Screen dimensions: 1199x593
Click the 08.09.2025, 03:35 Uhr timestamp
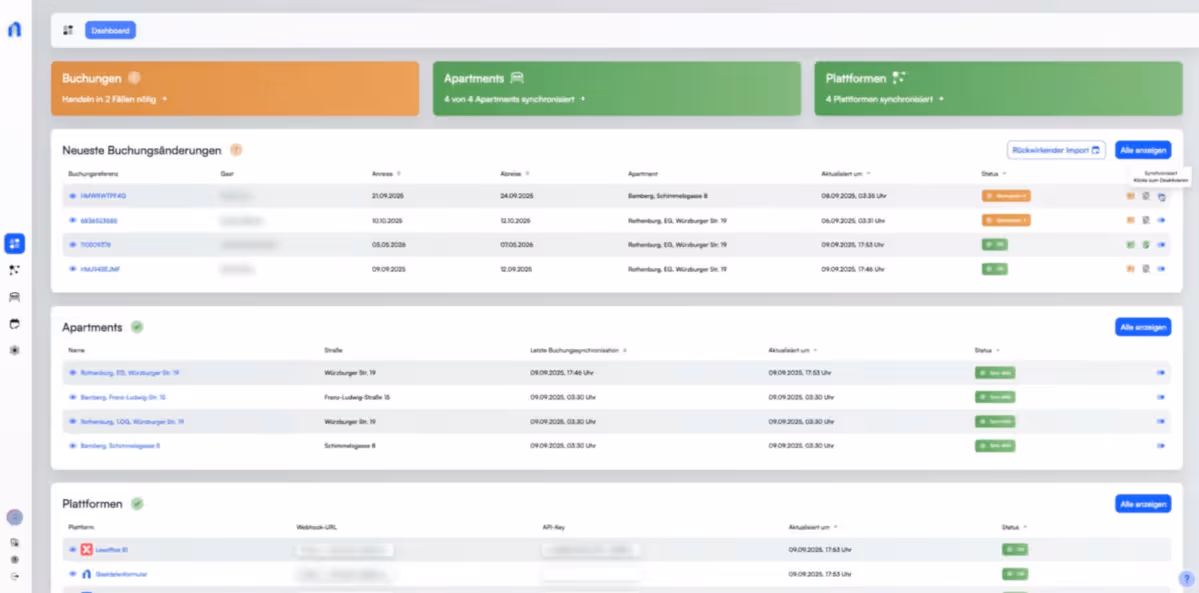point(853,196)
